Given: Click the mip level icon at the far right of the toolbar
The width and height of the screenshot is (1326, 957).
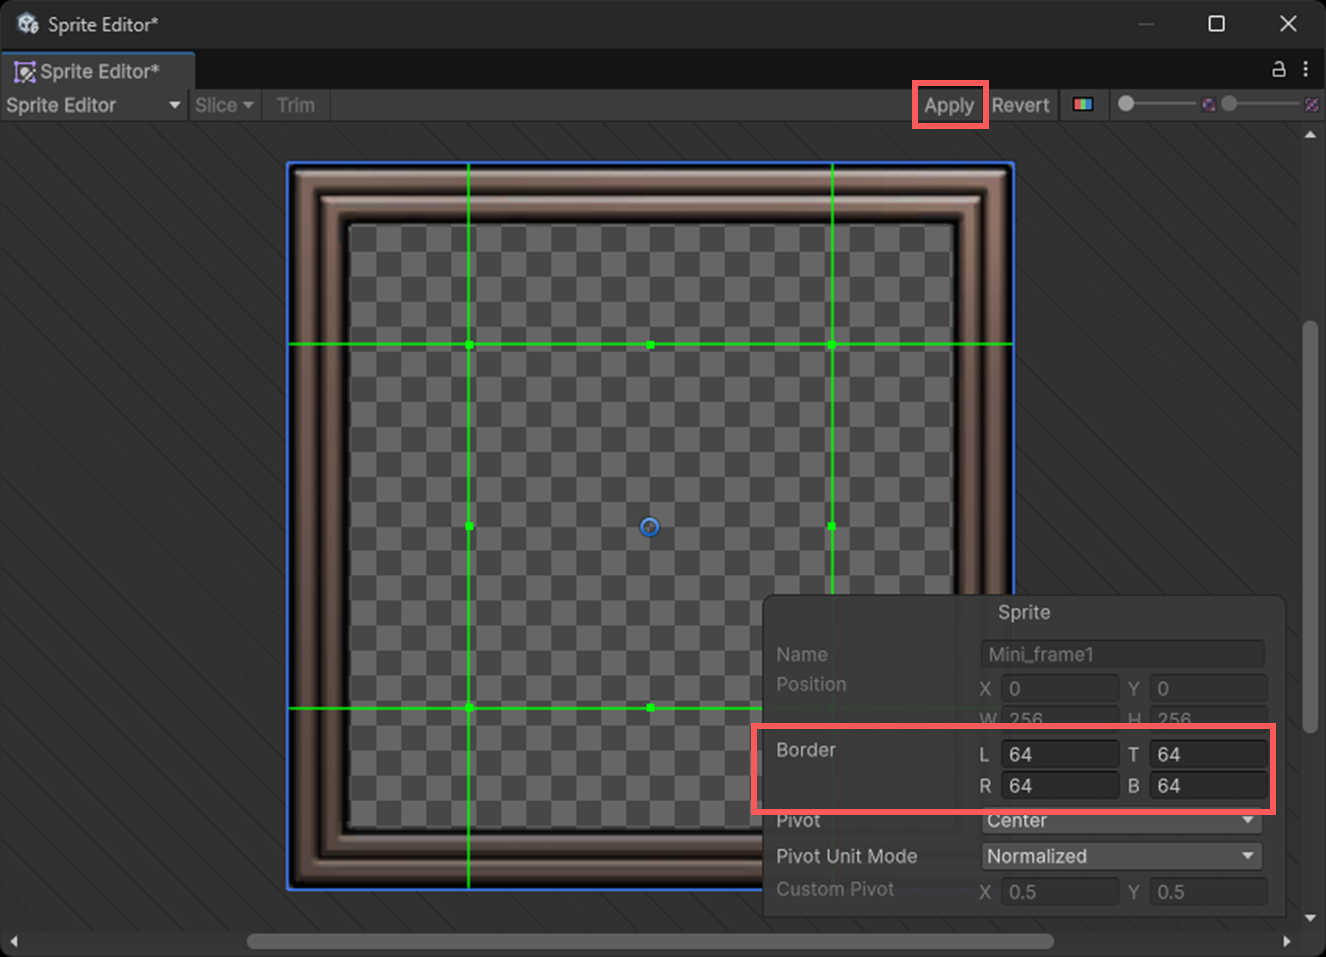Looking at the screenshot, I should tap(1311, 105).
